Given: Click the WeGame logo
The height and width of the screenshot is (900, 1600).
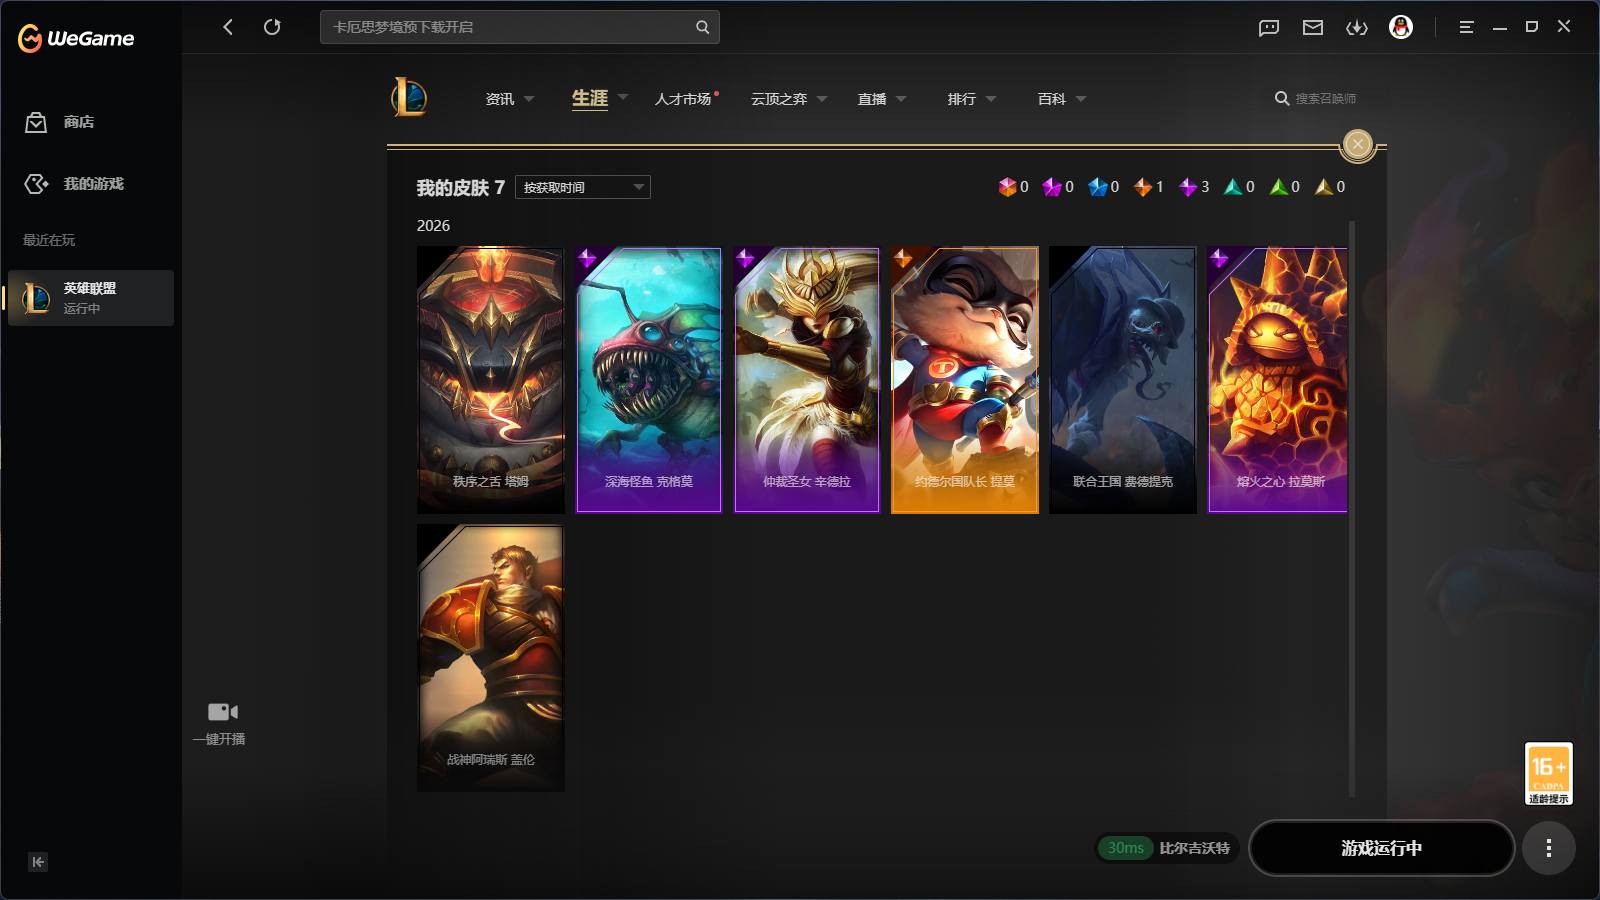Looking at the screenshot, I should [x=76, y=38].
